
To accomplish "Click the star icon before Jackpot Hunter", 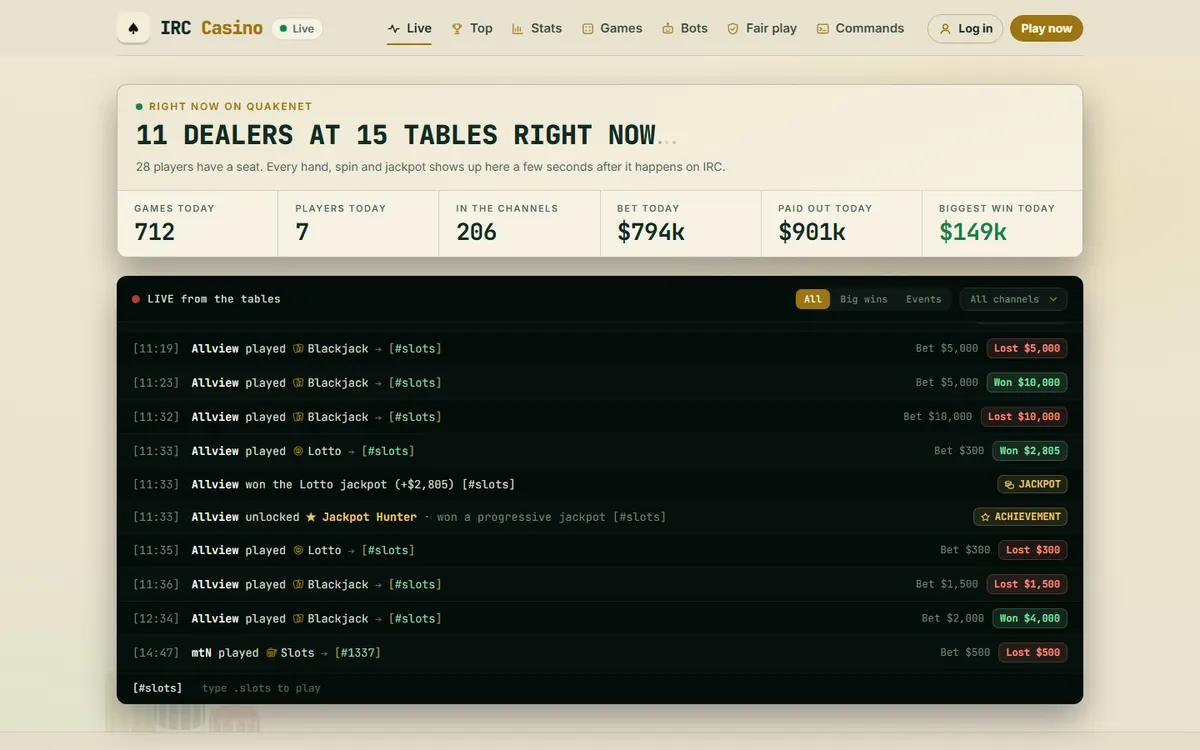I will (x=311, y=517).
